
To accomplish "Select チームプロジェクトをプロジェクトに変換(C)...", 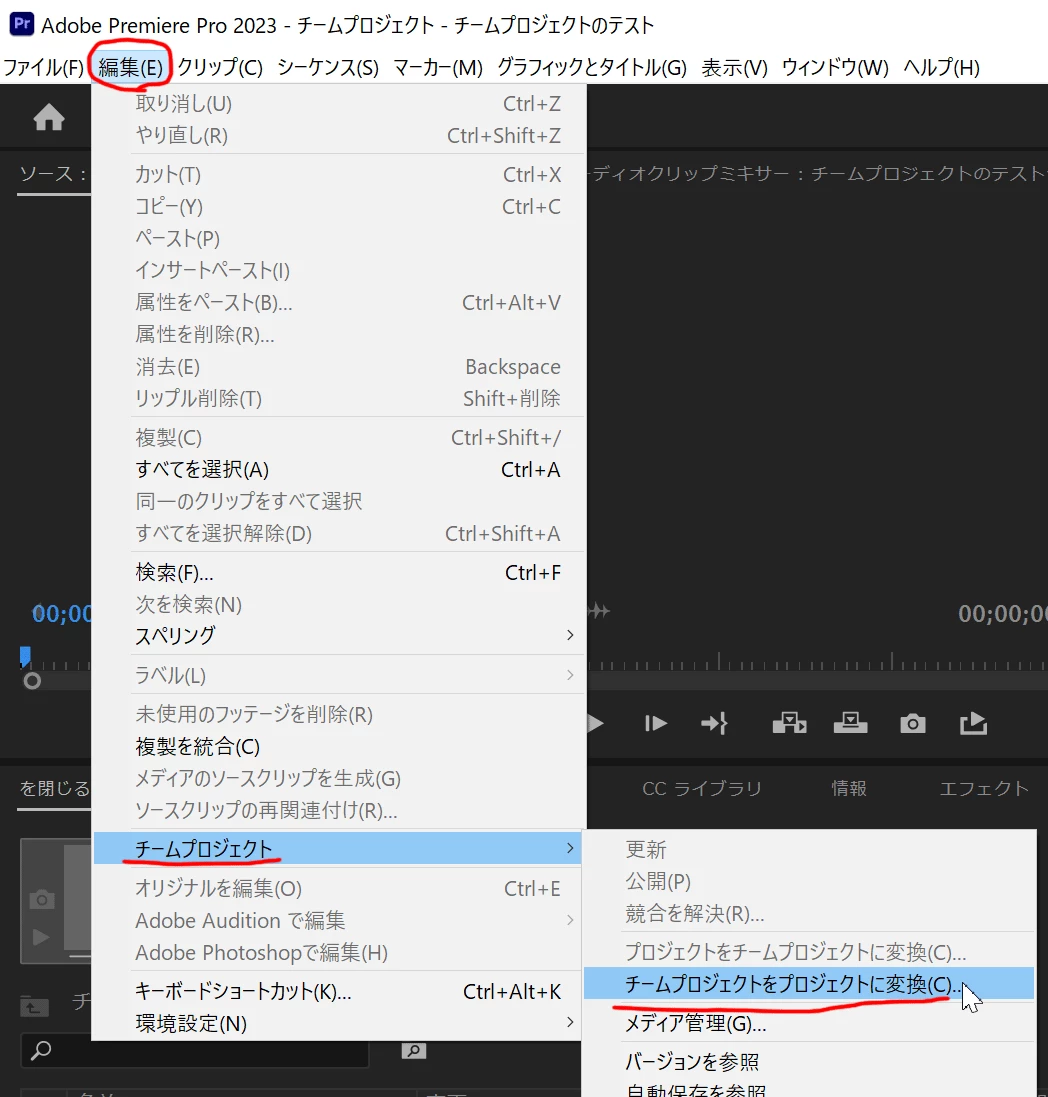I will point(809,984).
